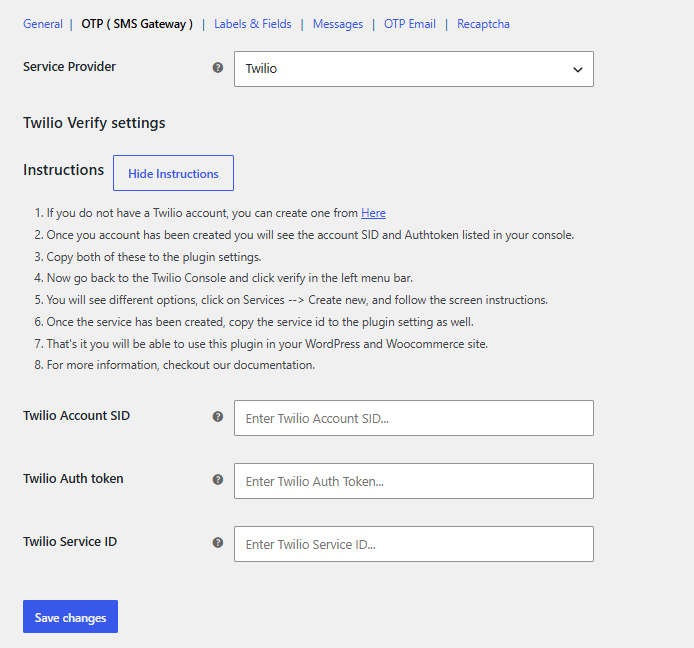Open the Labels & Fields tab
This screenshot has width=694, height=648.
(x=253, y=24)
